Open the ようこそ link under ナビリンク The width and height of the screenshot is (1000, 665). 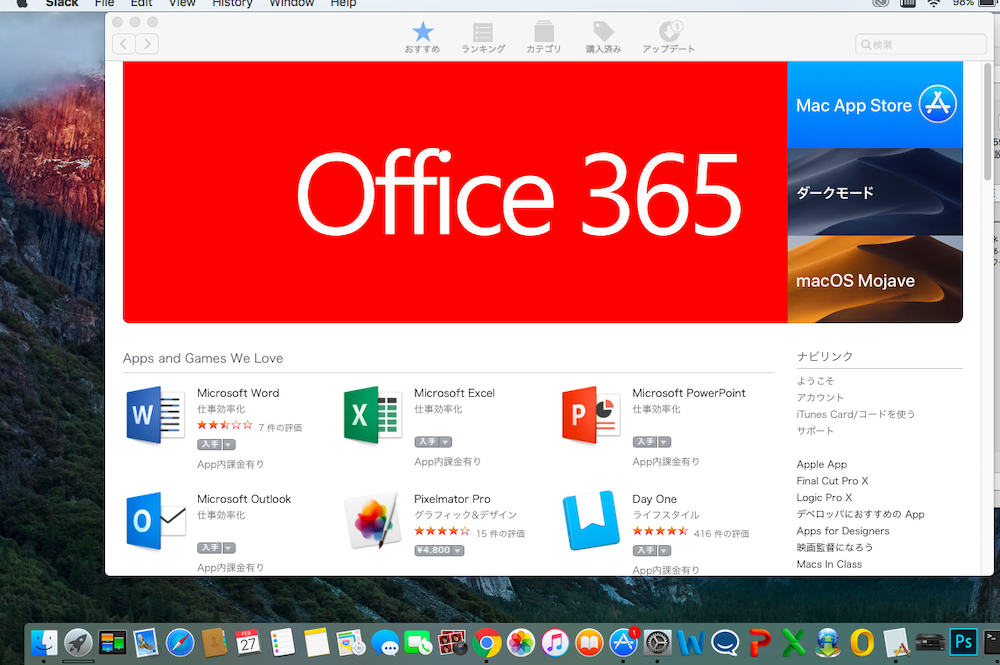click(815, 381)
